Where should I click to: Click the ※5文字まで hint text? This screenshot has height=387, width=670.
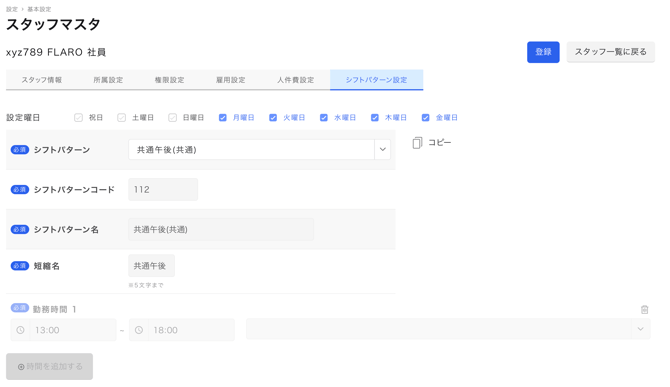tap(146, 285)
